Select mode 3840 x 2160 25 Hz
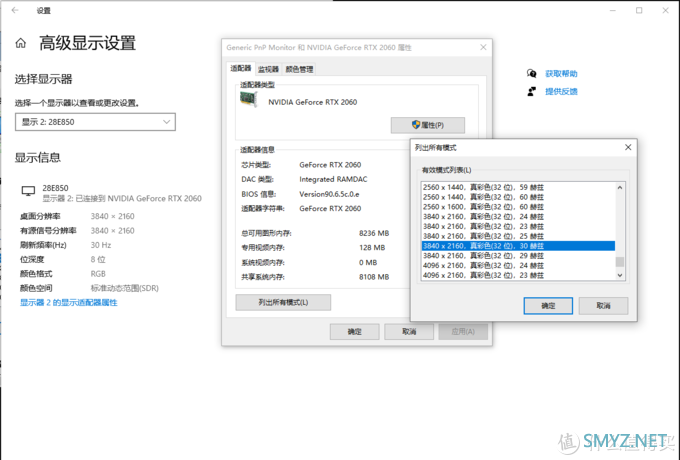The height and width of the screenshot is (460, 680). coord(518,236)
